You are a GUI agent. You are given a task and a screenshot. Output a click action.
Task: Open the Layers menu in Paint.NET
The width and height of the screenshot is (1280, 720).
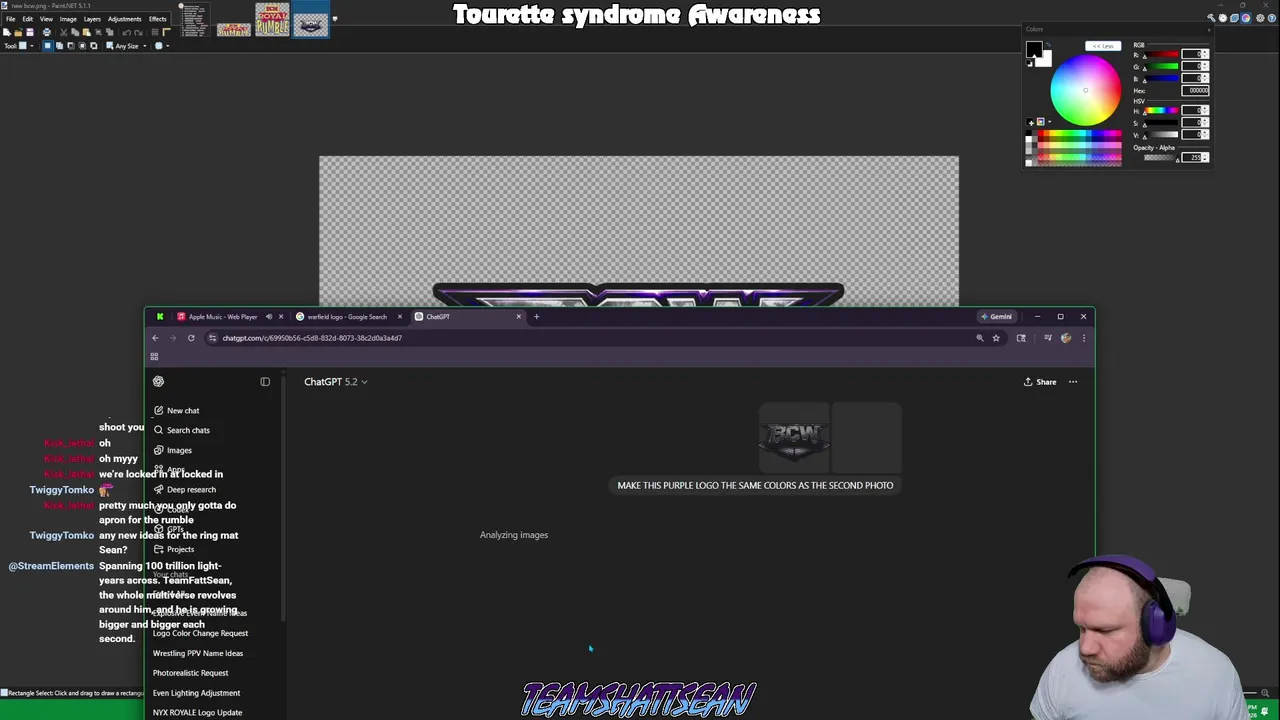click(x=92, y=19)
